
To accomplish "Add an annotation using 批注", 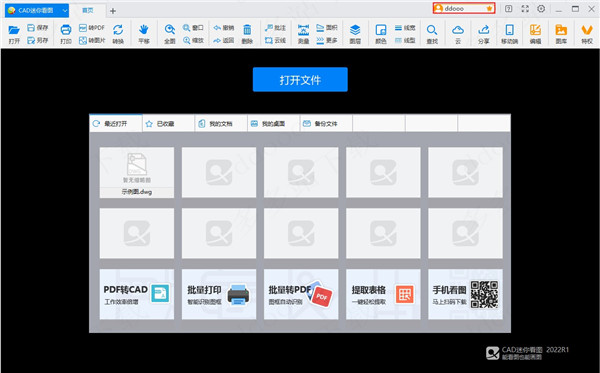I will (x=276, y=28).
